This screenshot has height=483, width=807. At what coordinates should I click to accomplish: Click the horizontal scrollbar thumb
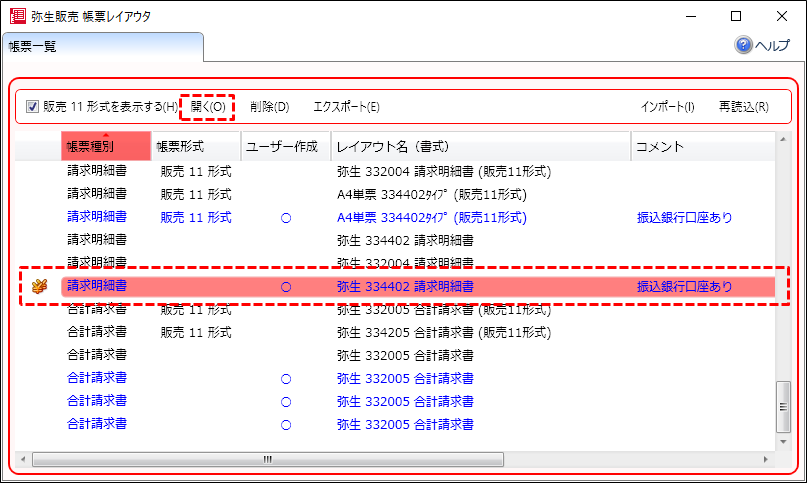(x=268, y=459)
